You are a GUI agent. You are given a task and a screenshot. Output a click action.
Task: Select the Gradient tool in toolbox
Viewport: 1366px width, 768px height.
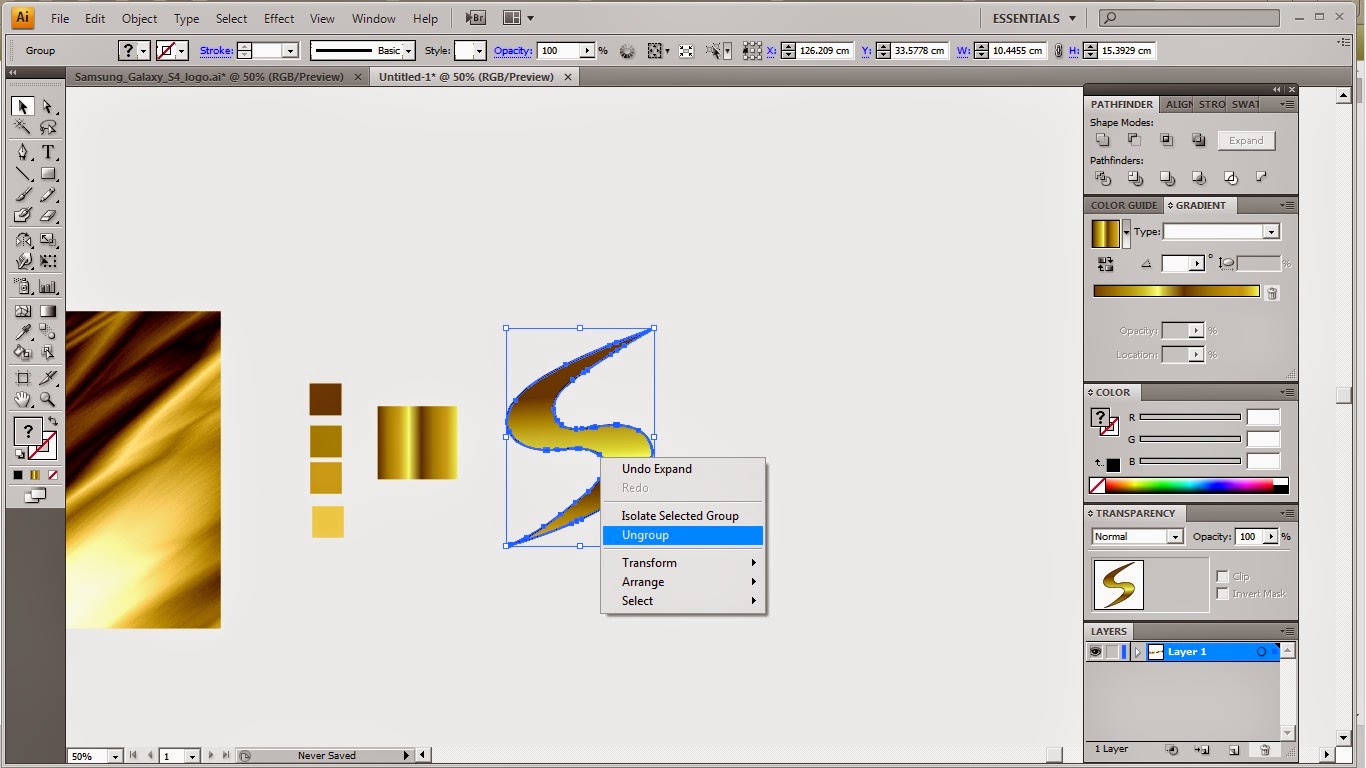47,311
